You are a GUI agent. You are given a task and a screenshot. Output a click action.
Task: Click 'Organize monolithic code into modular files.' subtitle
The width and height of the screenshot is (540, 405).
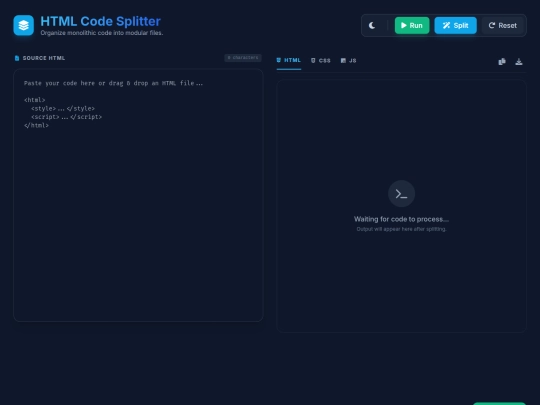click(x=102, y=33)
